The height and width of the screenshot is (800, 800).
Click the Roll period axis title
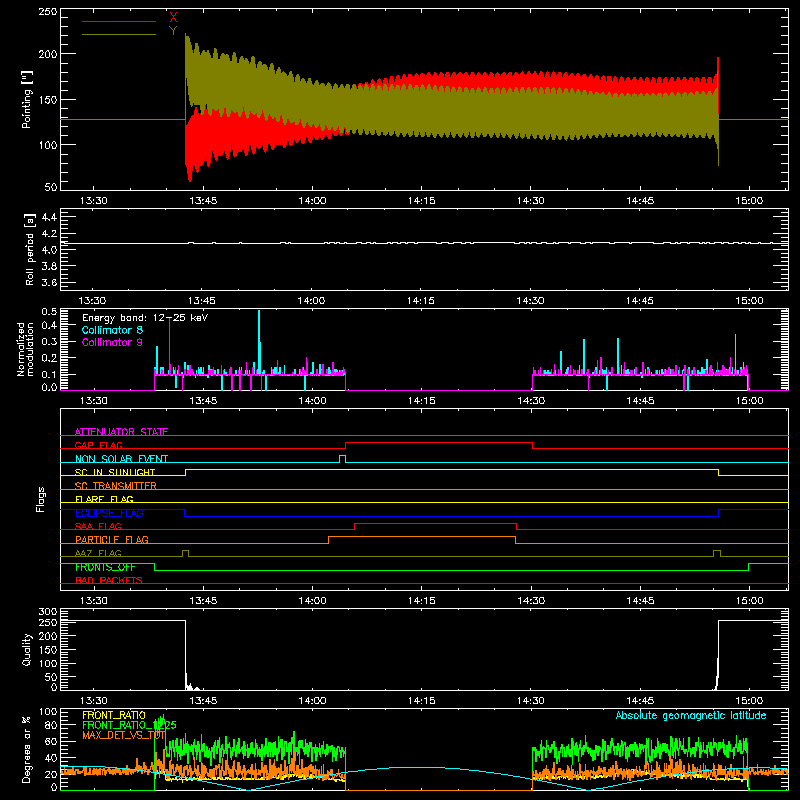tap(30, 249)
